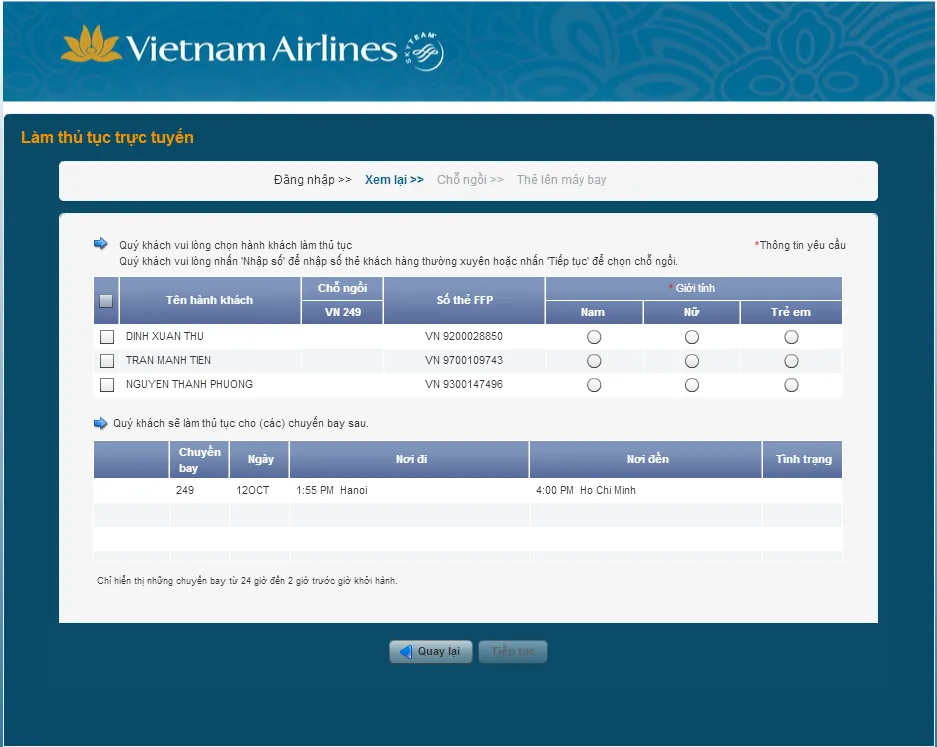937x747 pixels.
Task: Open the Xem lại step
Action: [394, 180]
